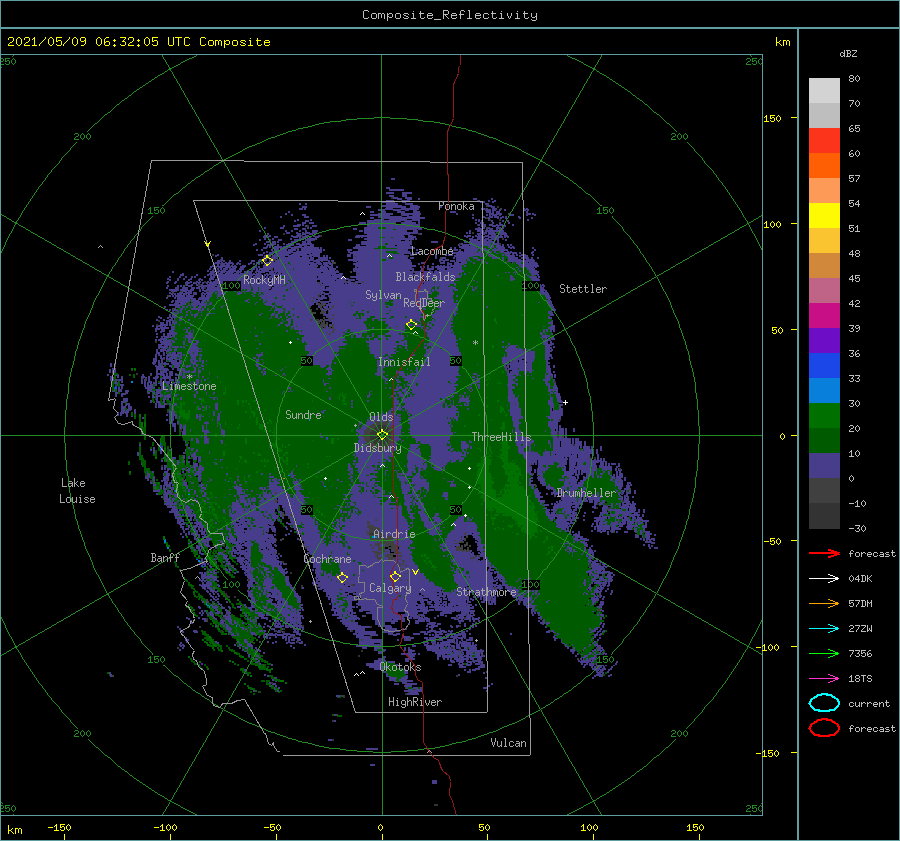Click the -150 tick on bottom axis
Viewport: 900px width, 841px height.
pyautogui.click(x=59, y=827)
